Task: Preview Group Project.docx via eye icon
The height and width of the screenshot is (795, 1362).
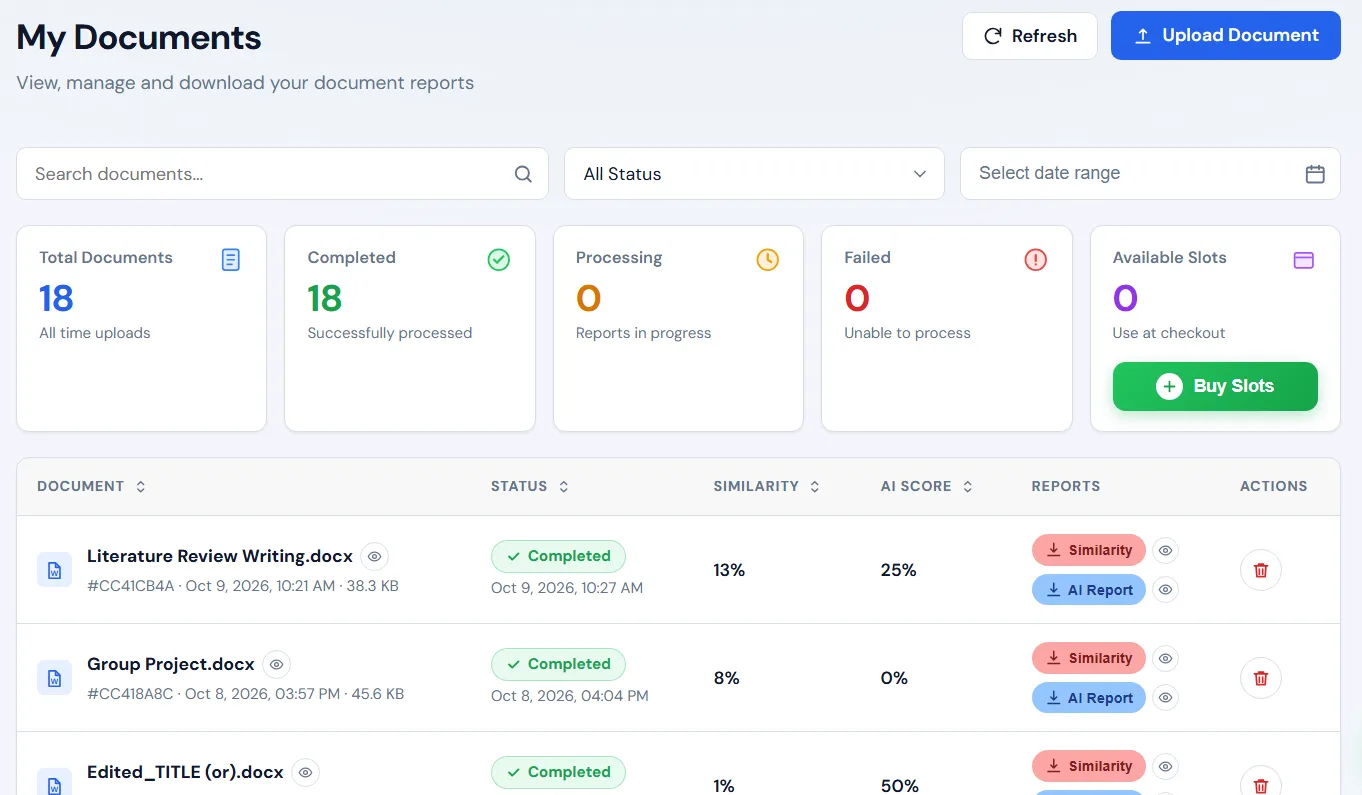Action: click(x=277, y=664)
